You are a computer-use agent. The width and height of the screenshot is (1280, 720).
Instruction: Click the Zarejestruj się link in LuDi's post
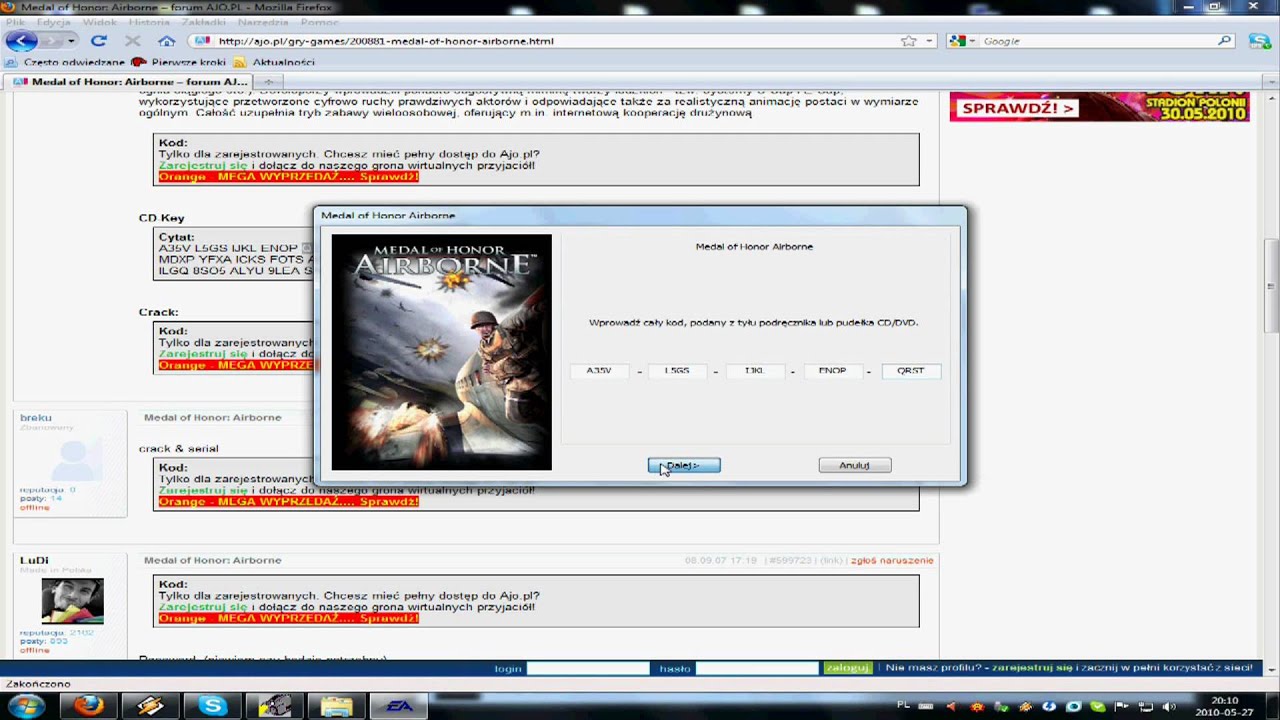[x=203, y=607]
